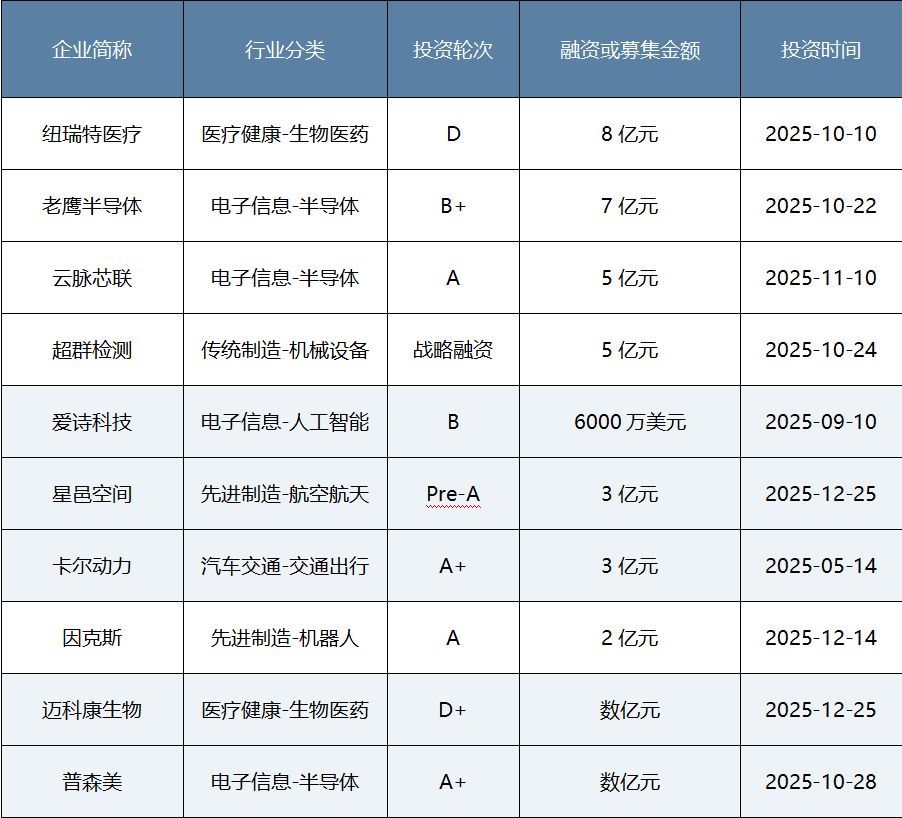
Task: Click the 数亿元 amount for 普森美
Action: pos(628,782)
